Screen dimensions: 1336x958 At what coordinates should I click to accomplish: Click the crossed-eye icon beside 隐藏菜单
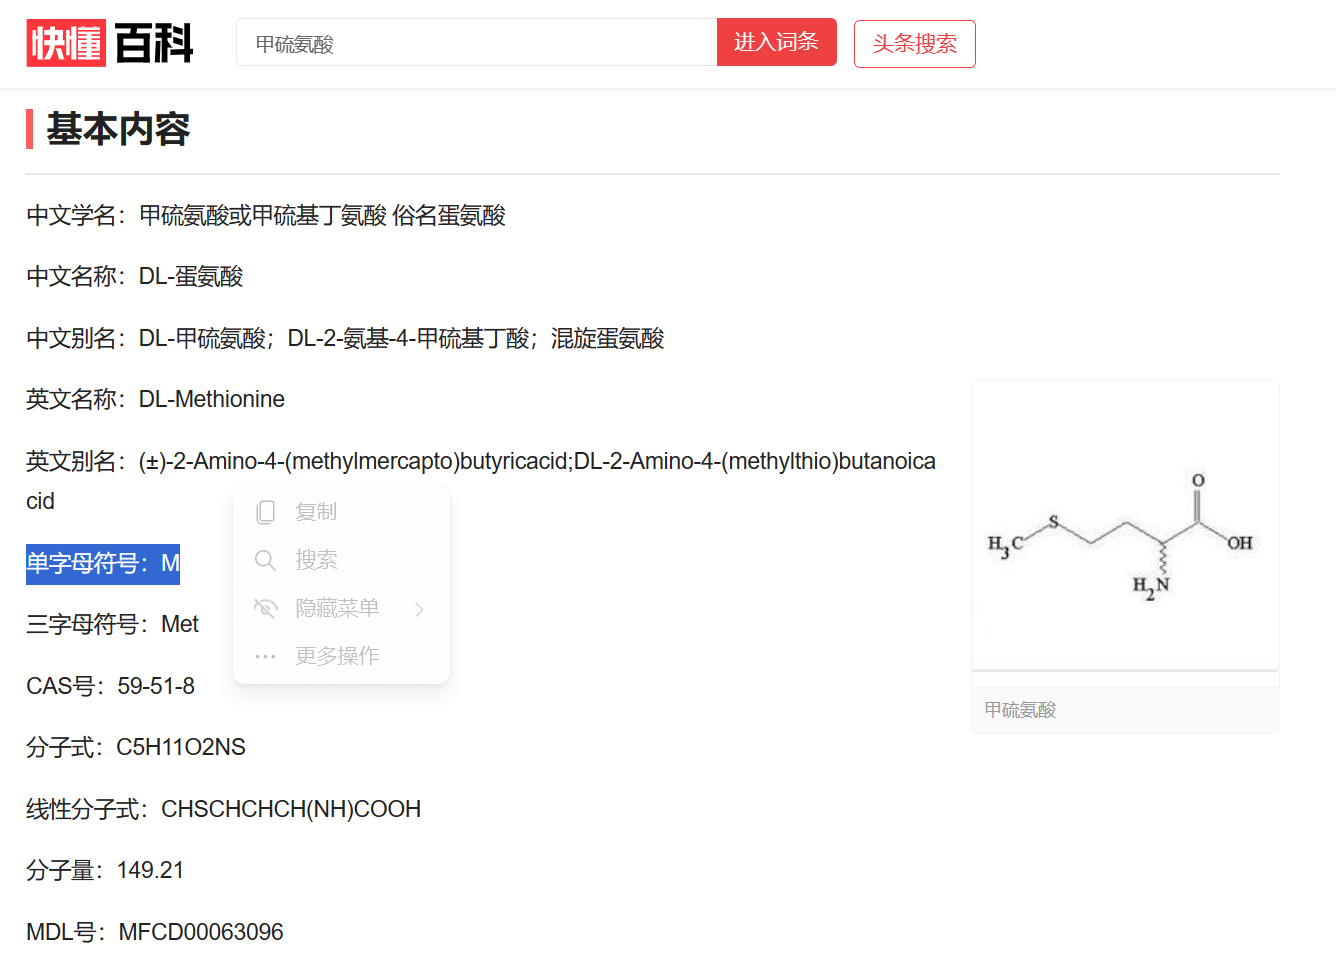point(265,608)
